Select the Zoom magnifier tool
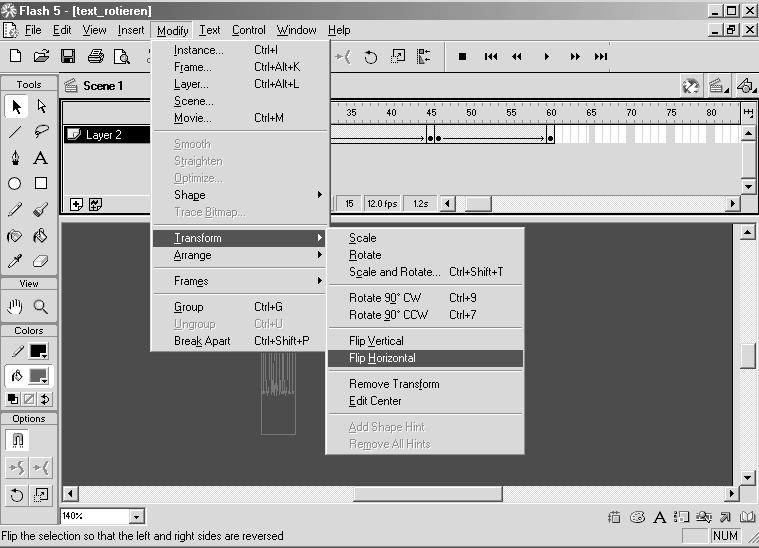759x548 pixels. [41, 306]
